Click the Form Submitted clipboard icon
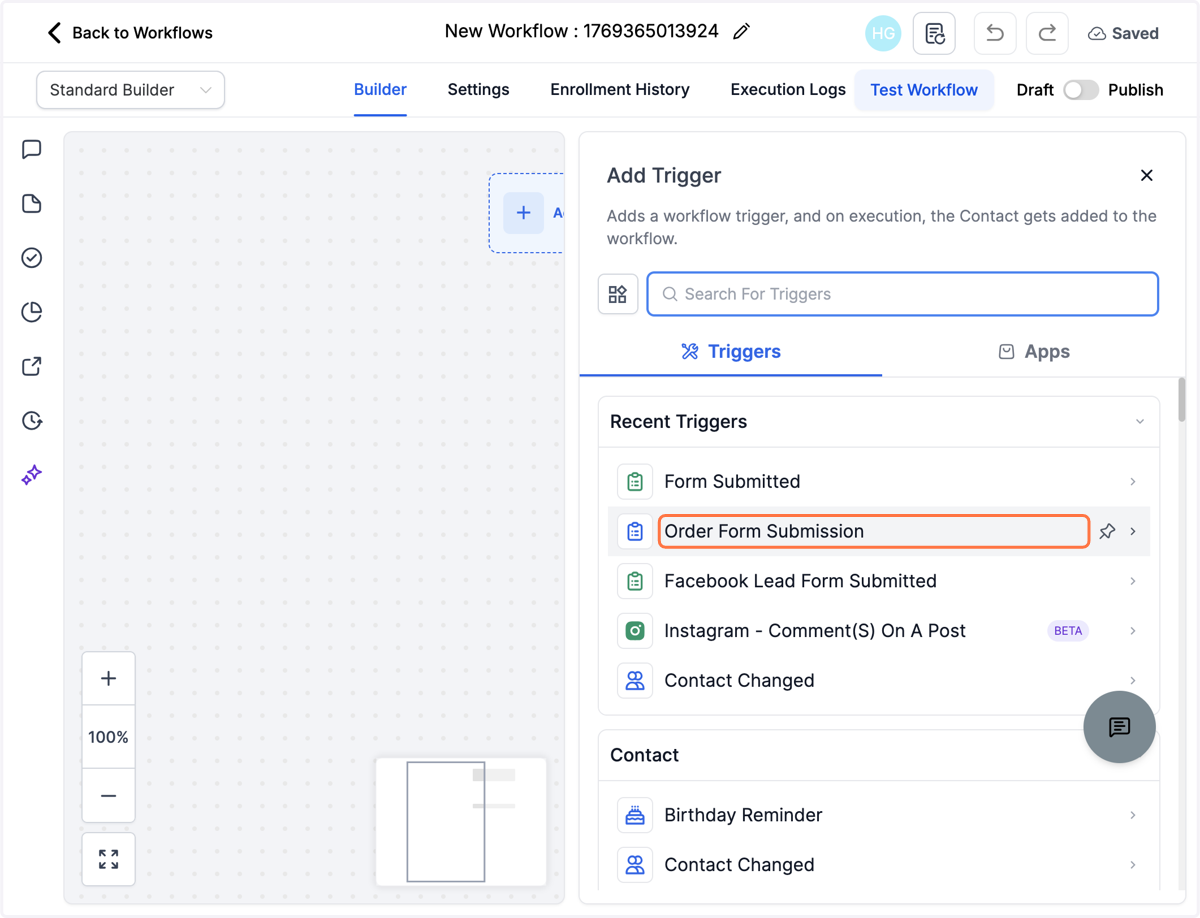Image resolution: width=1200 pixels, height=918 pixels. (635, 481)
